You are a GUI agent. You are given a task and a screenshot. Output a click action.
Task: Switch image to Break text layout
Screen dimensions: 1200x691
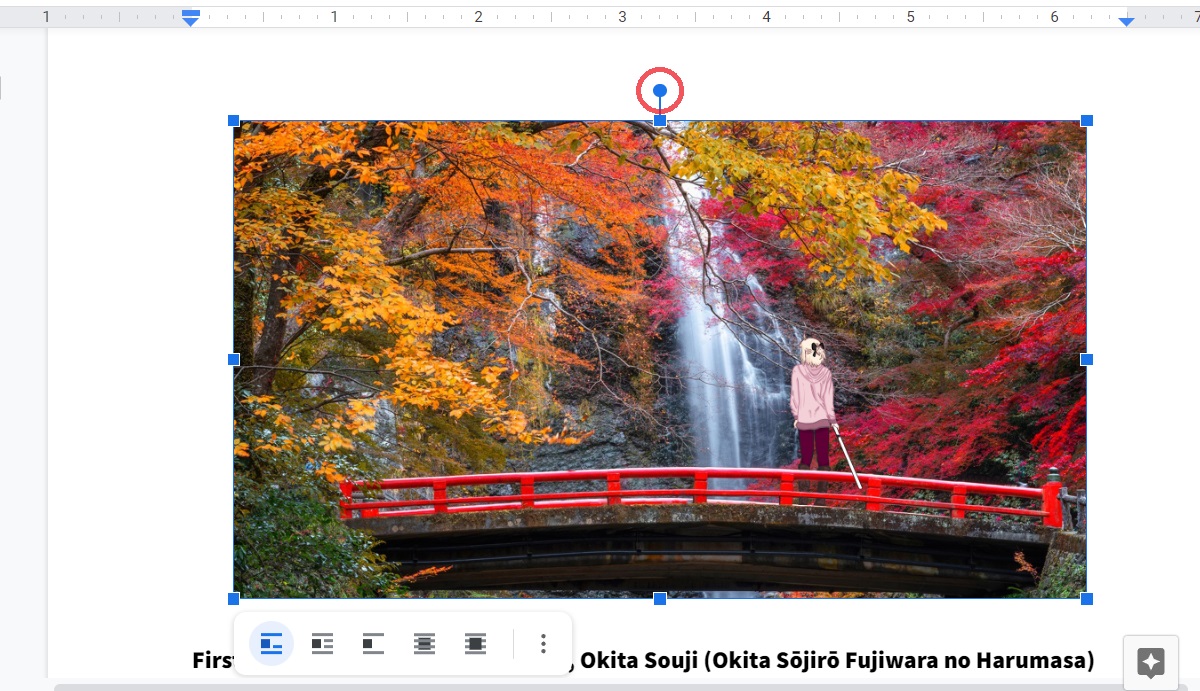tap(373, 644)
